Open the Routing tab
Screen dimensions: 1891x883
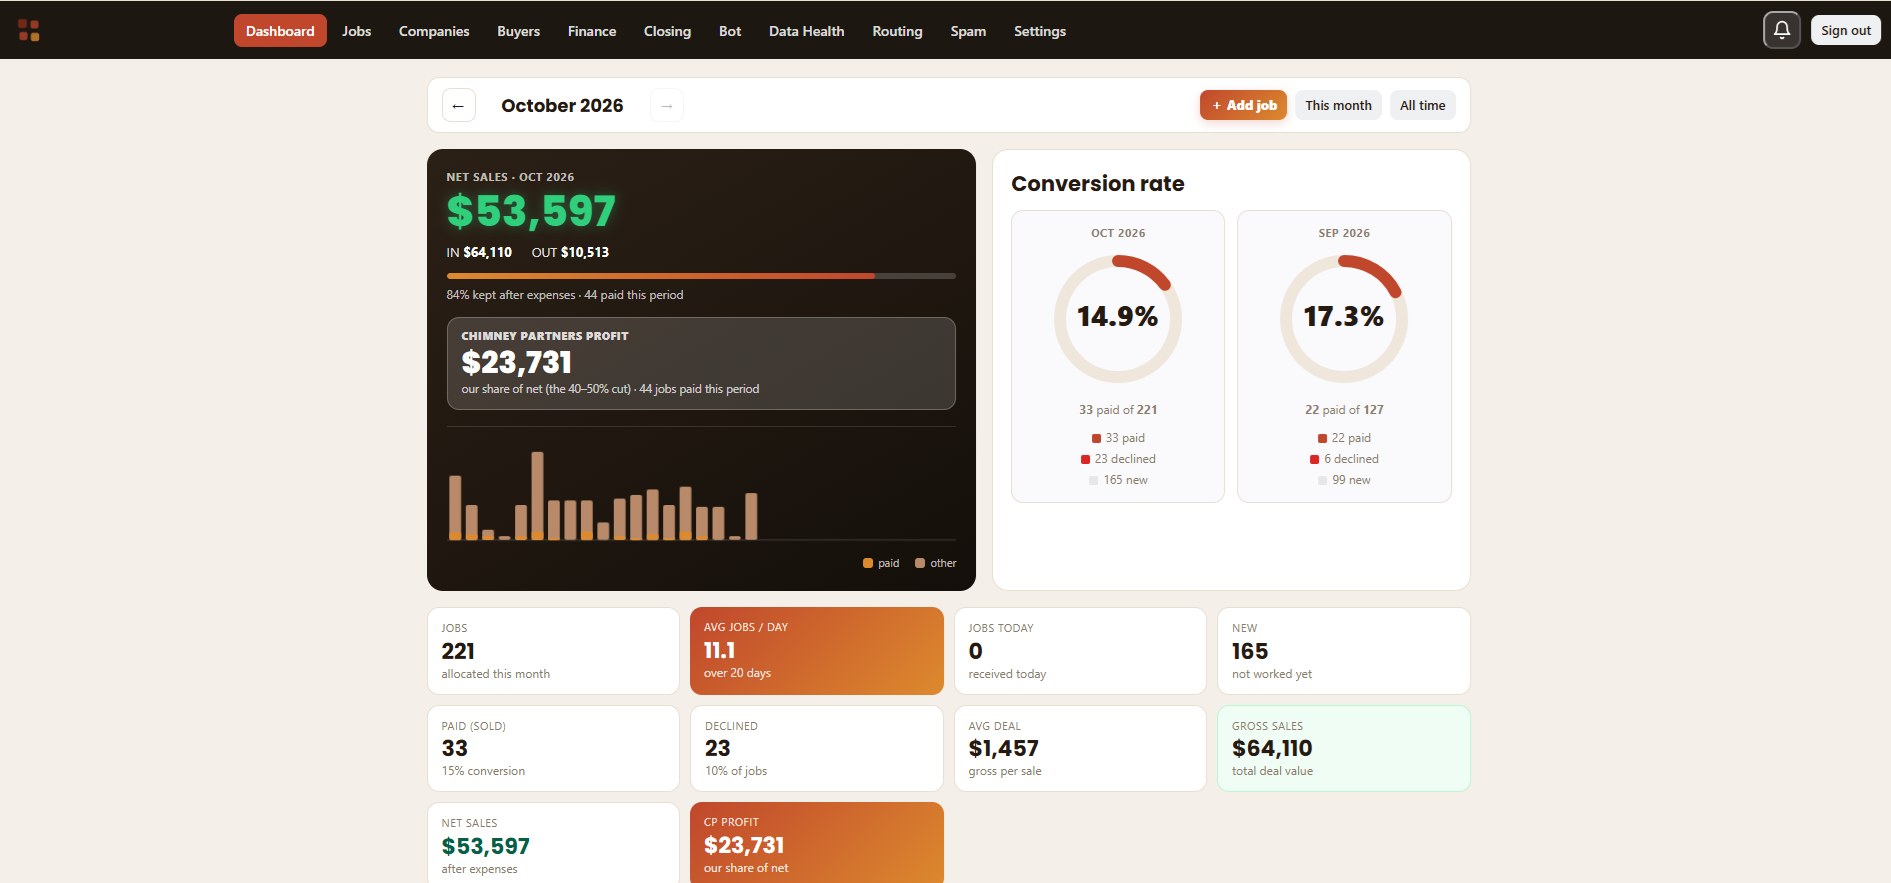[x=897, y=31]
